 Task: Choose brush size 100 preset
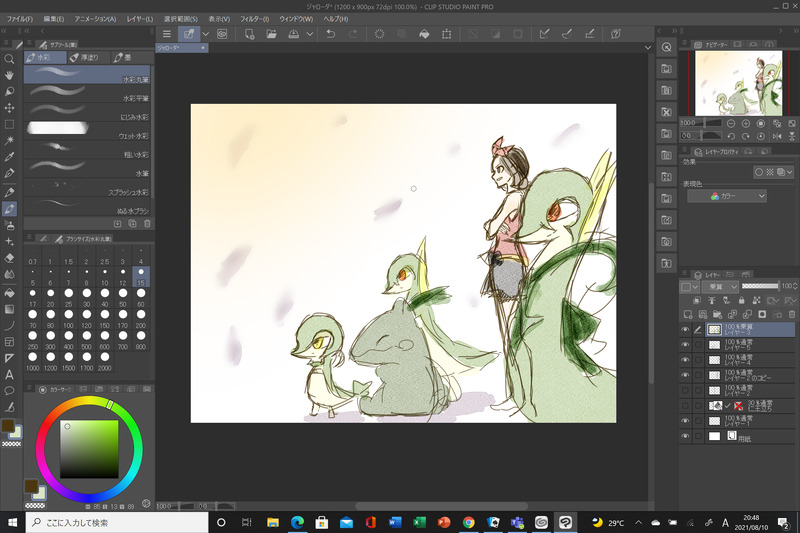(68, 319)
